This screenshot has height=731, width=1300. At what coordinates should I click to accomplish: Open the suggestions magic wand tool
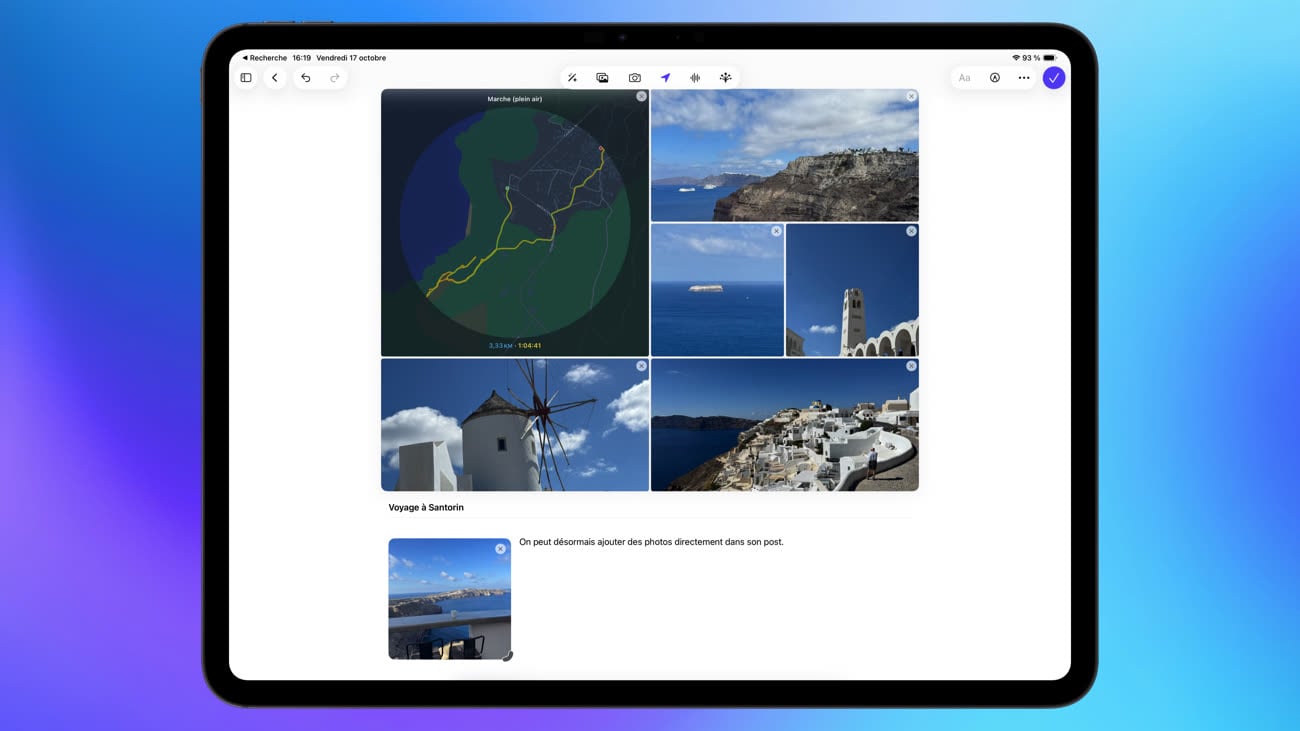point(572,78)
